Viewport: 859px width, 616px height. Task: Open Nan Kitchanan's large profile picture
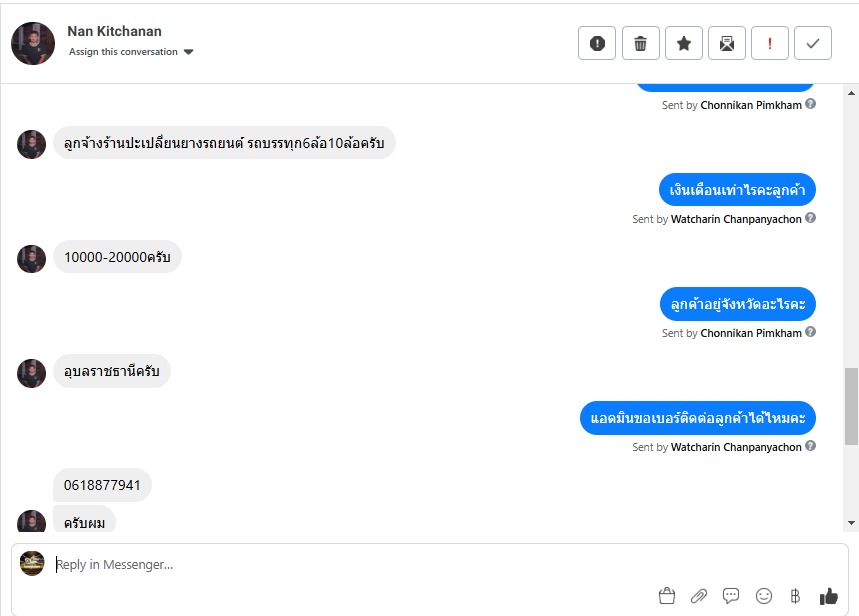click(x=33, y=43)
